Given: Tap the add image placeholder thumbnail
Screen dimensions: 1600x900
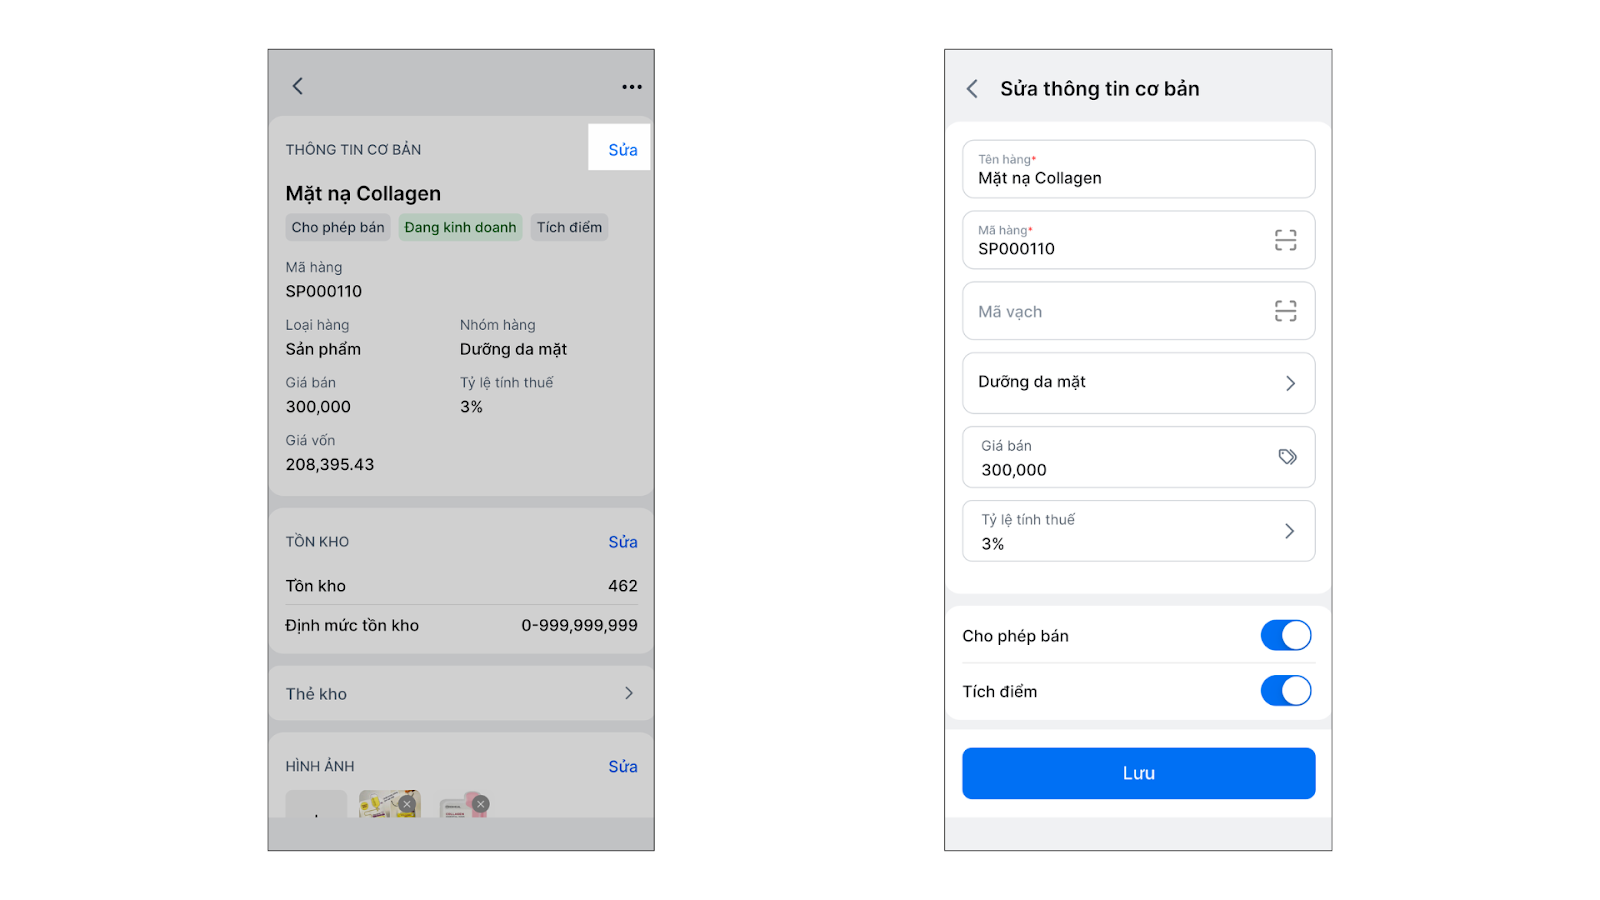Looking at the screenshot, I should (316, 805).
